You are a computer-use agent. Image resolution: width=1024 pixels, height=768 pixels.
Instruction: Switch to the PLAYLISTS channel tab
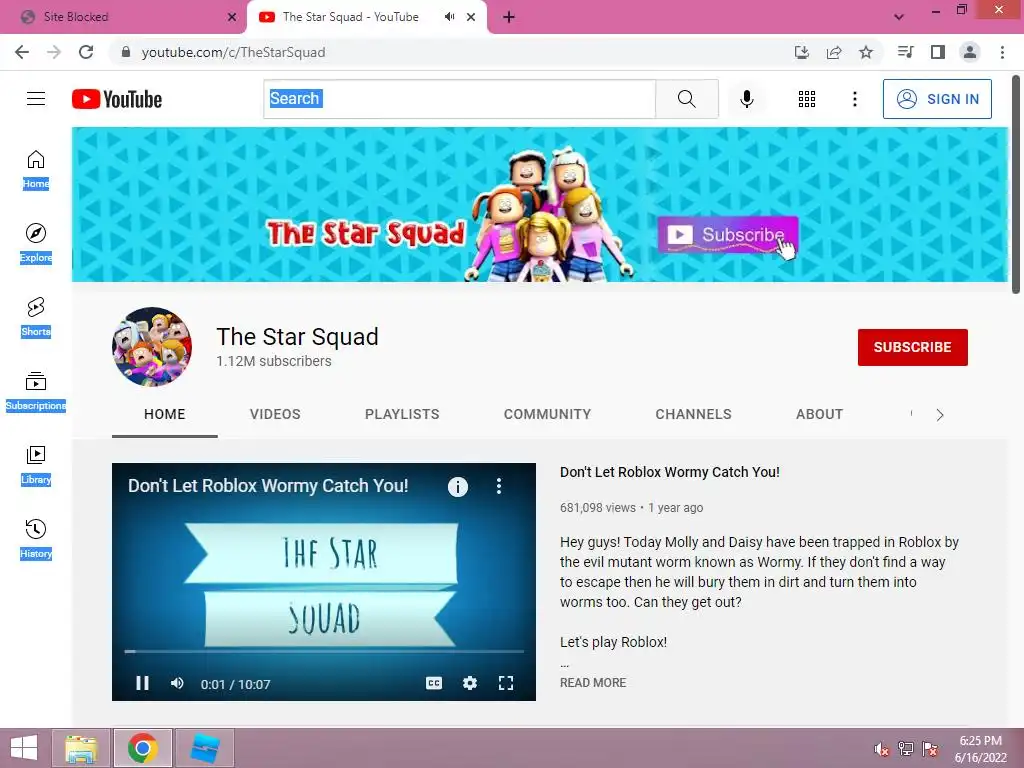click(402, 414)
